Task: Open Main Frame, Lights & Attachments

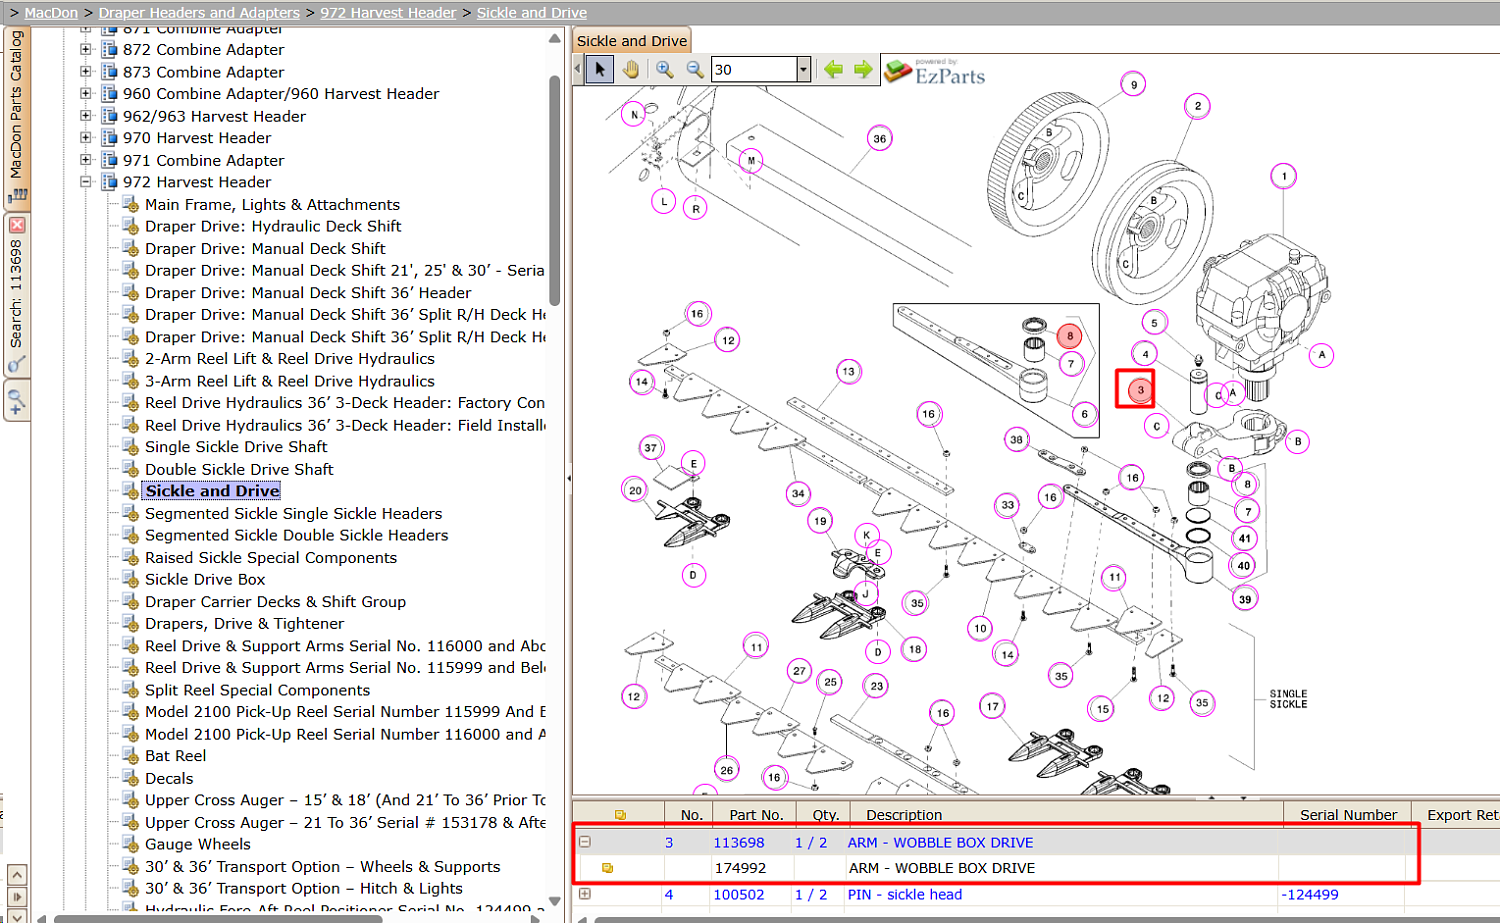Action: click(x=272, y=205)
